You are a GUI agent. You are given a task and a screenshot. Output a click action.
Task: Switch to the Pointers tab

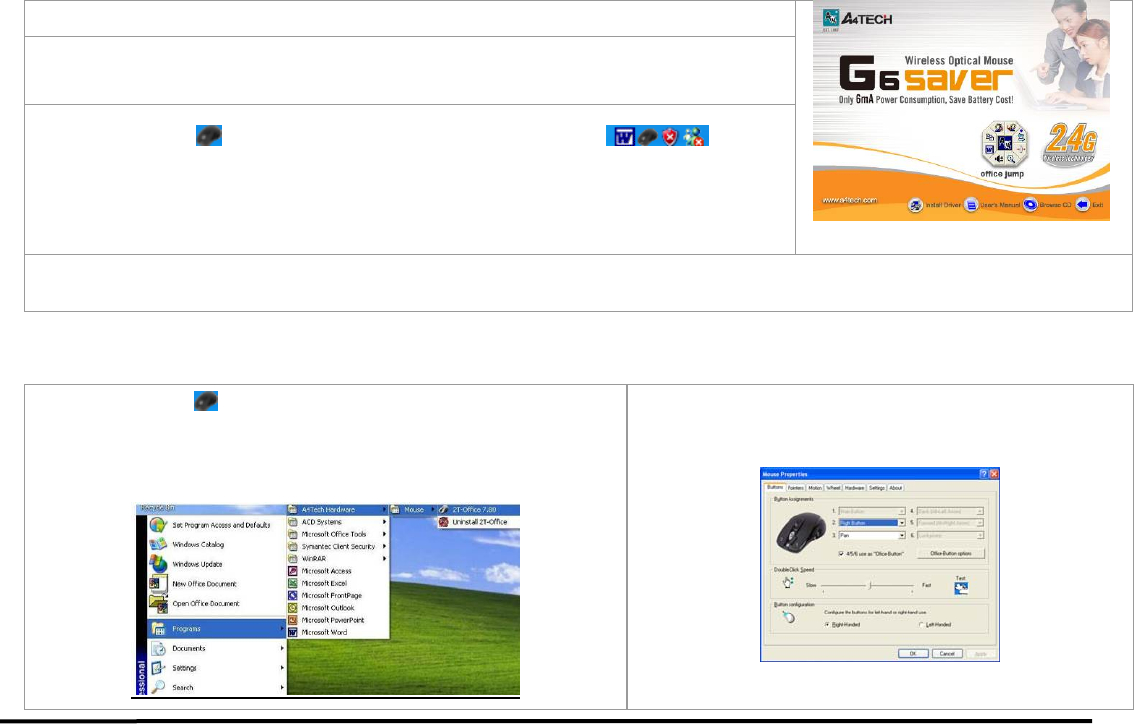(x=796, y=487)
